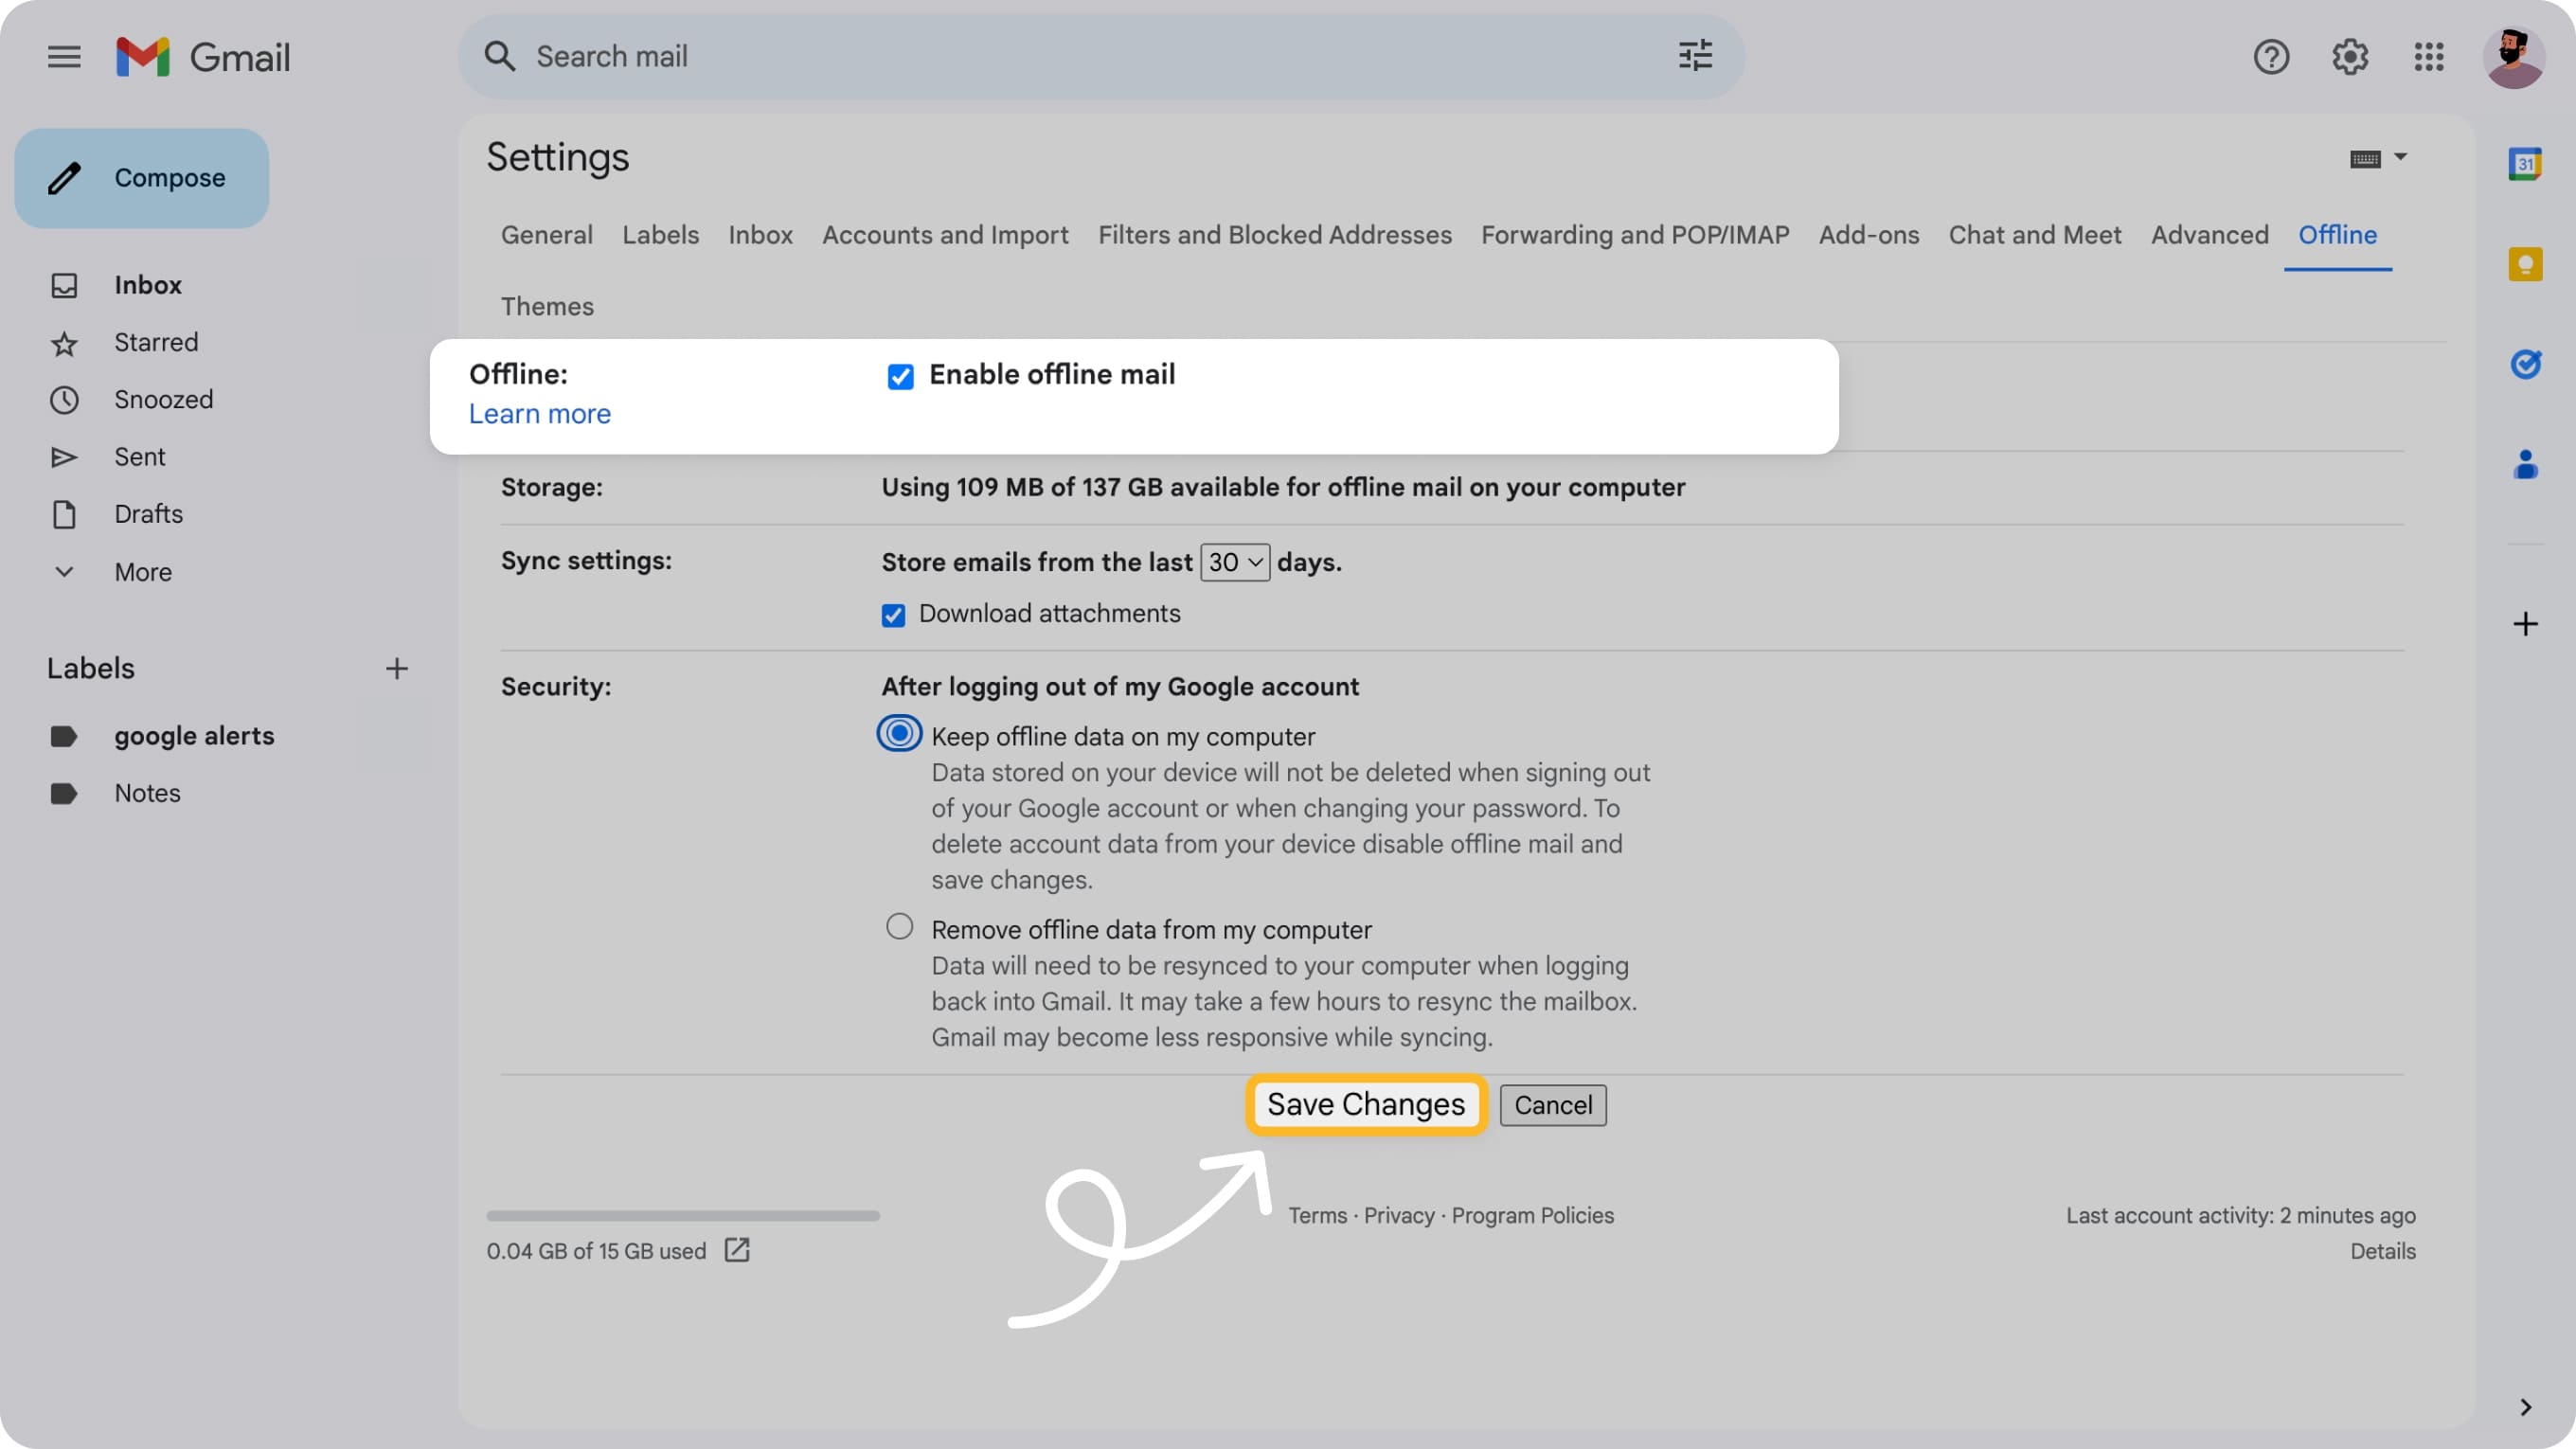Open the Google apps grid
This screenshot has width=2576, height=1449.
(2428, 57)
